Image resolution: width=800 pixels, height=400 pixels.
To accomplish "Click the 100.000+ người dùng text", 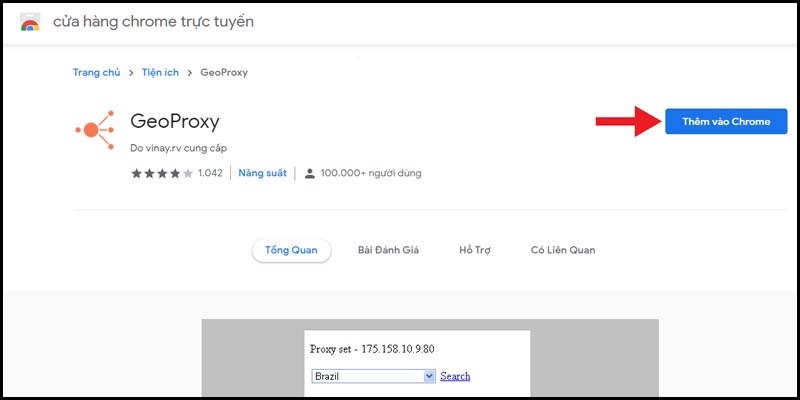I will [x=371, y=173].
